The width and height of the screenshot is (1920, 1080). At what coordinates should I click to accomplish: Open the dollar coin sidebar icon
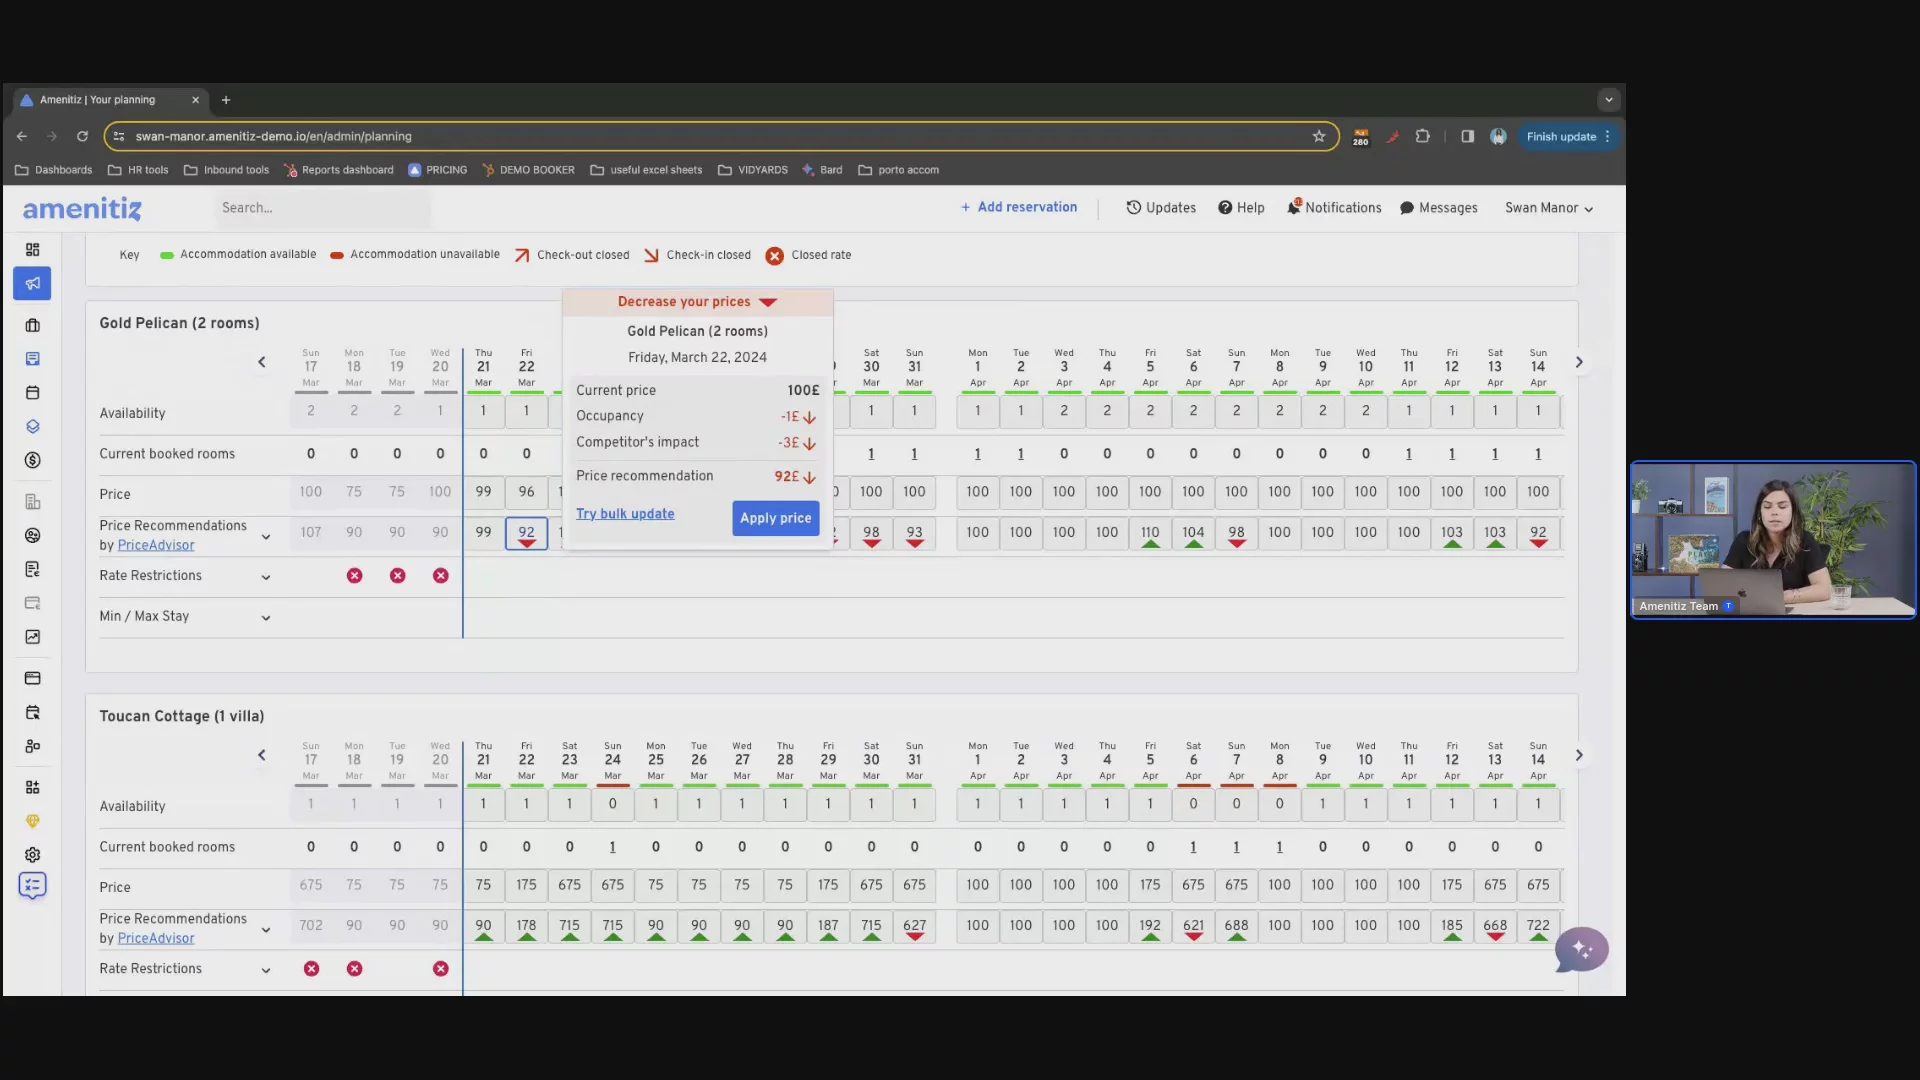(32, 460)
